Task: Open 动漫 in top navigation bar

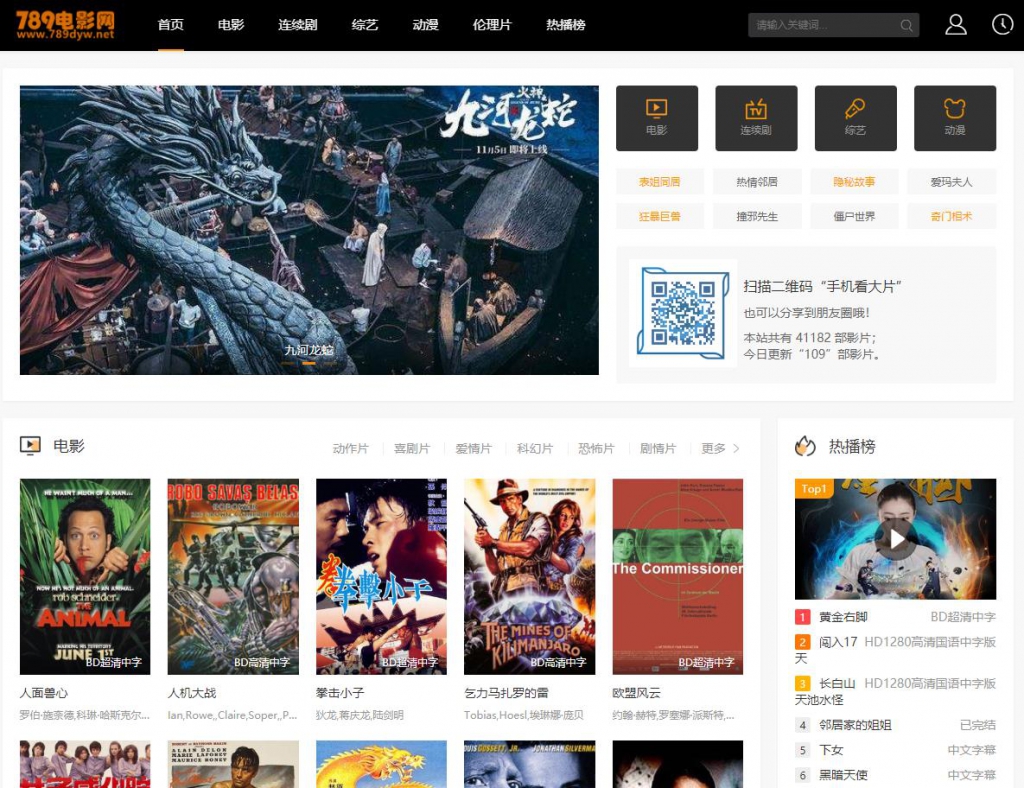Action: [426, 25]
